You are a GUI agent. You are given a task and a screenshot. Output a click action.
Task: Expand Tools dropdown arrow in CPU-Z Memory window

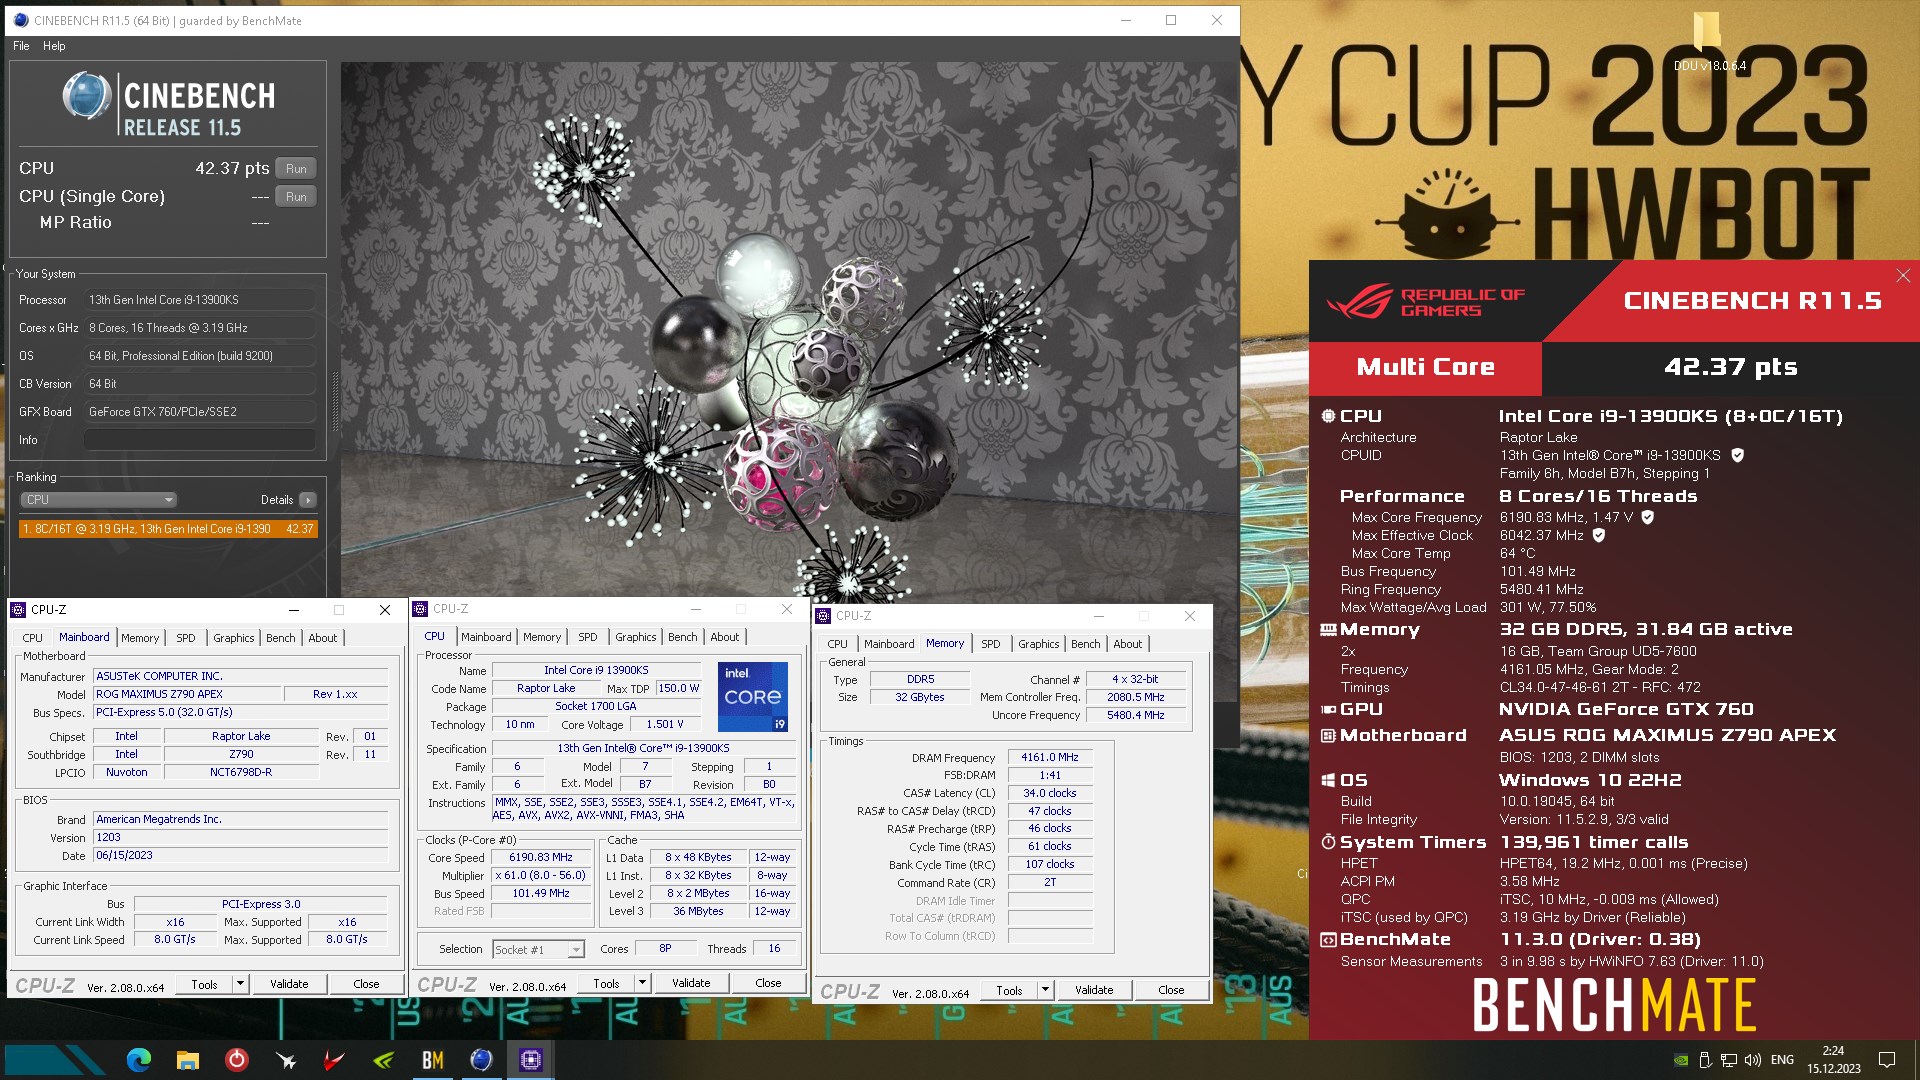pos(1045,990)
